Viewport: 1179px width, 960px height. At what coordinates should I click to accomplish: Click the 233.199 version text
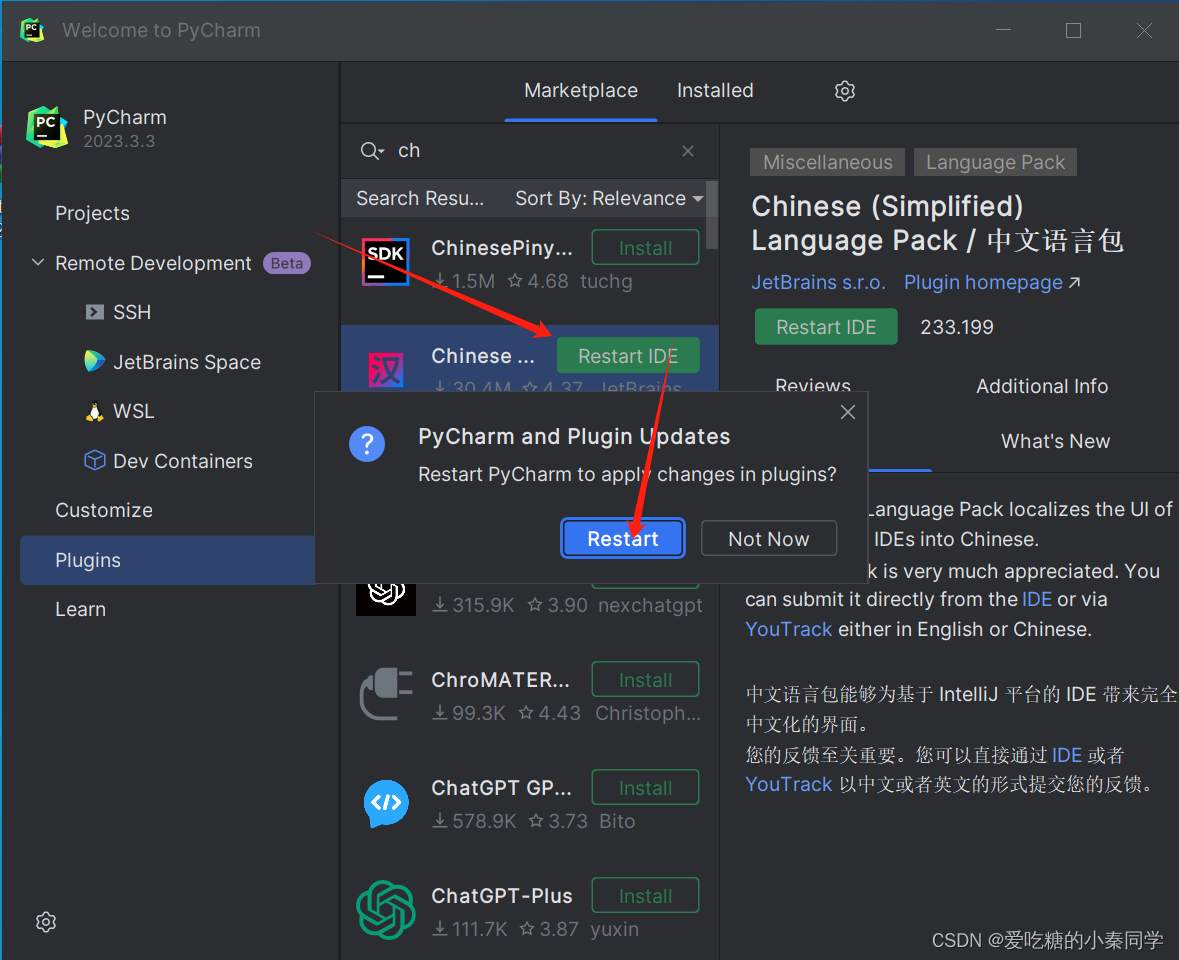pos(956,327)
